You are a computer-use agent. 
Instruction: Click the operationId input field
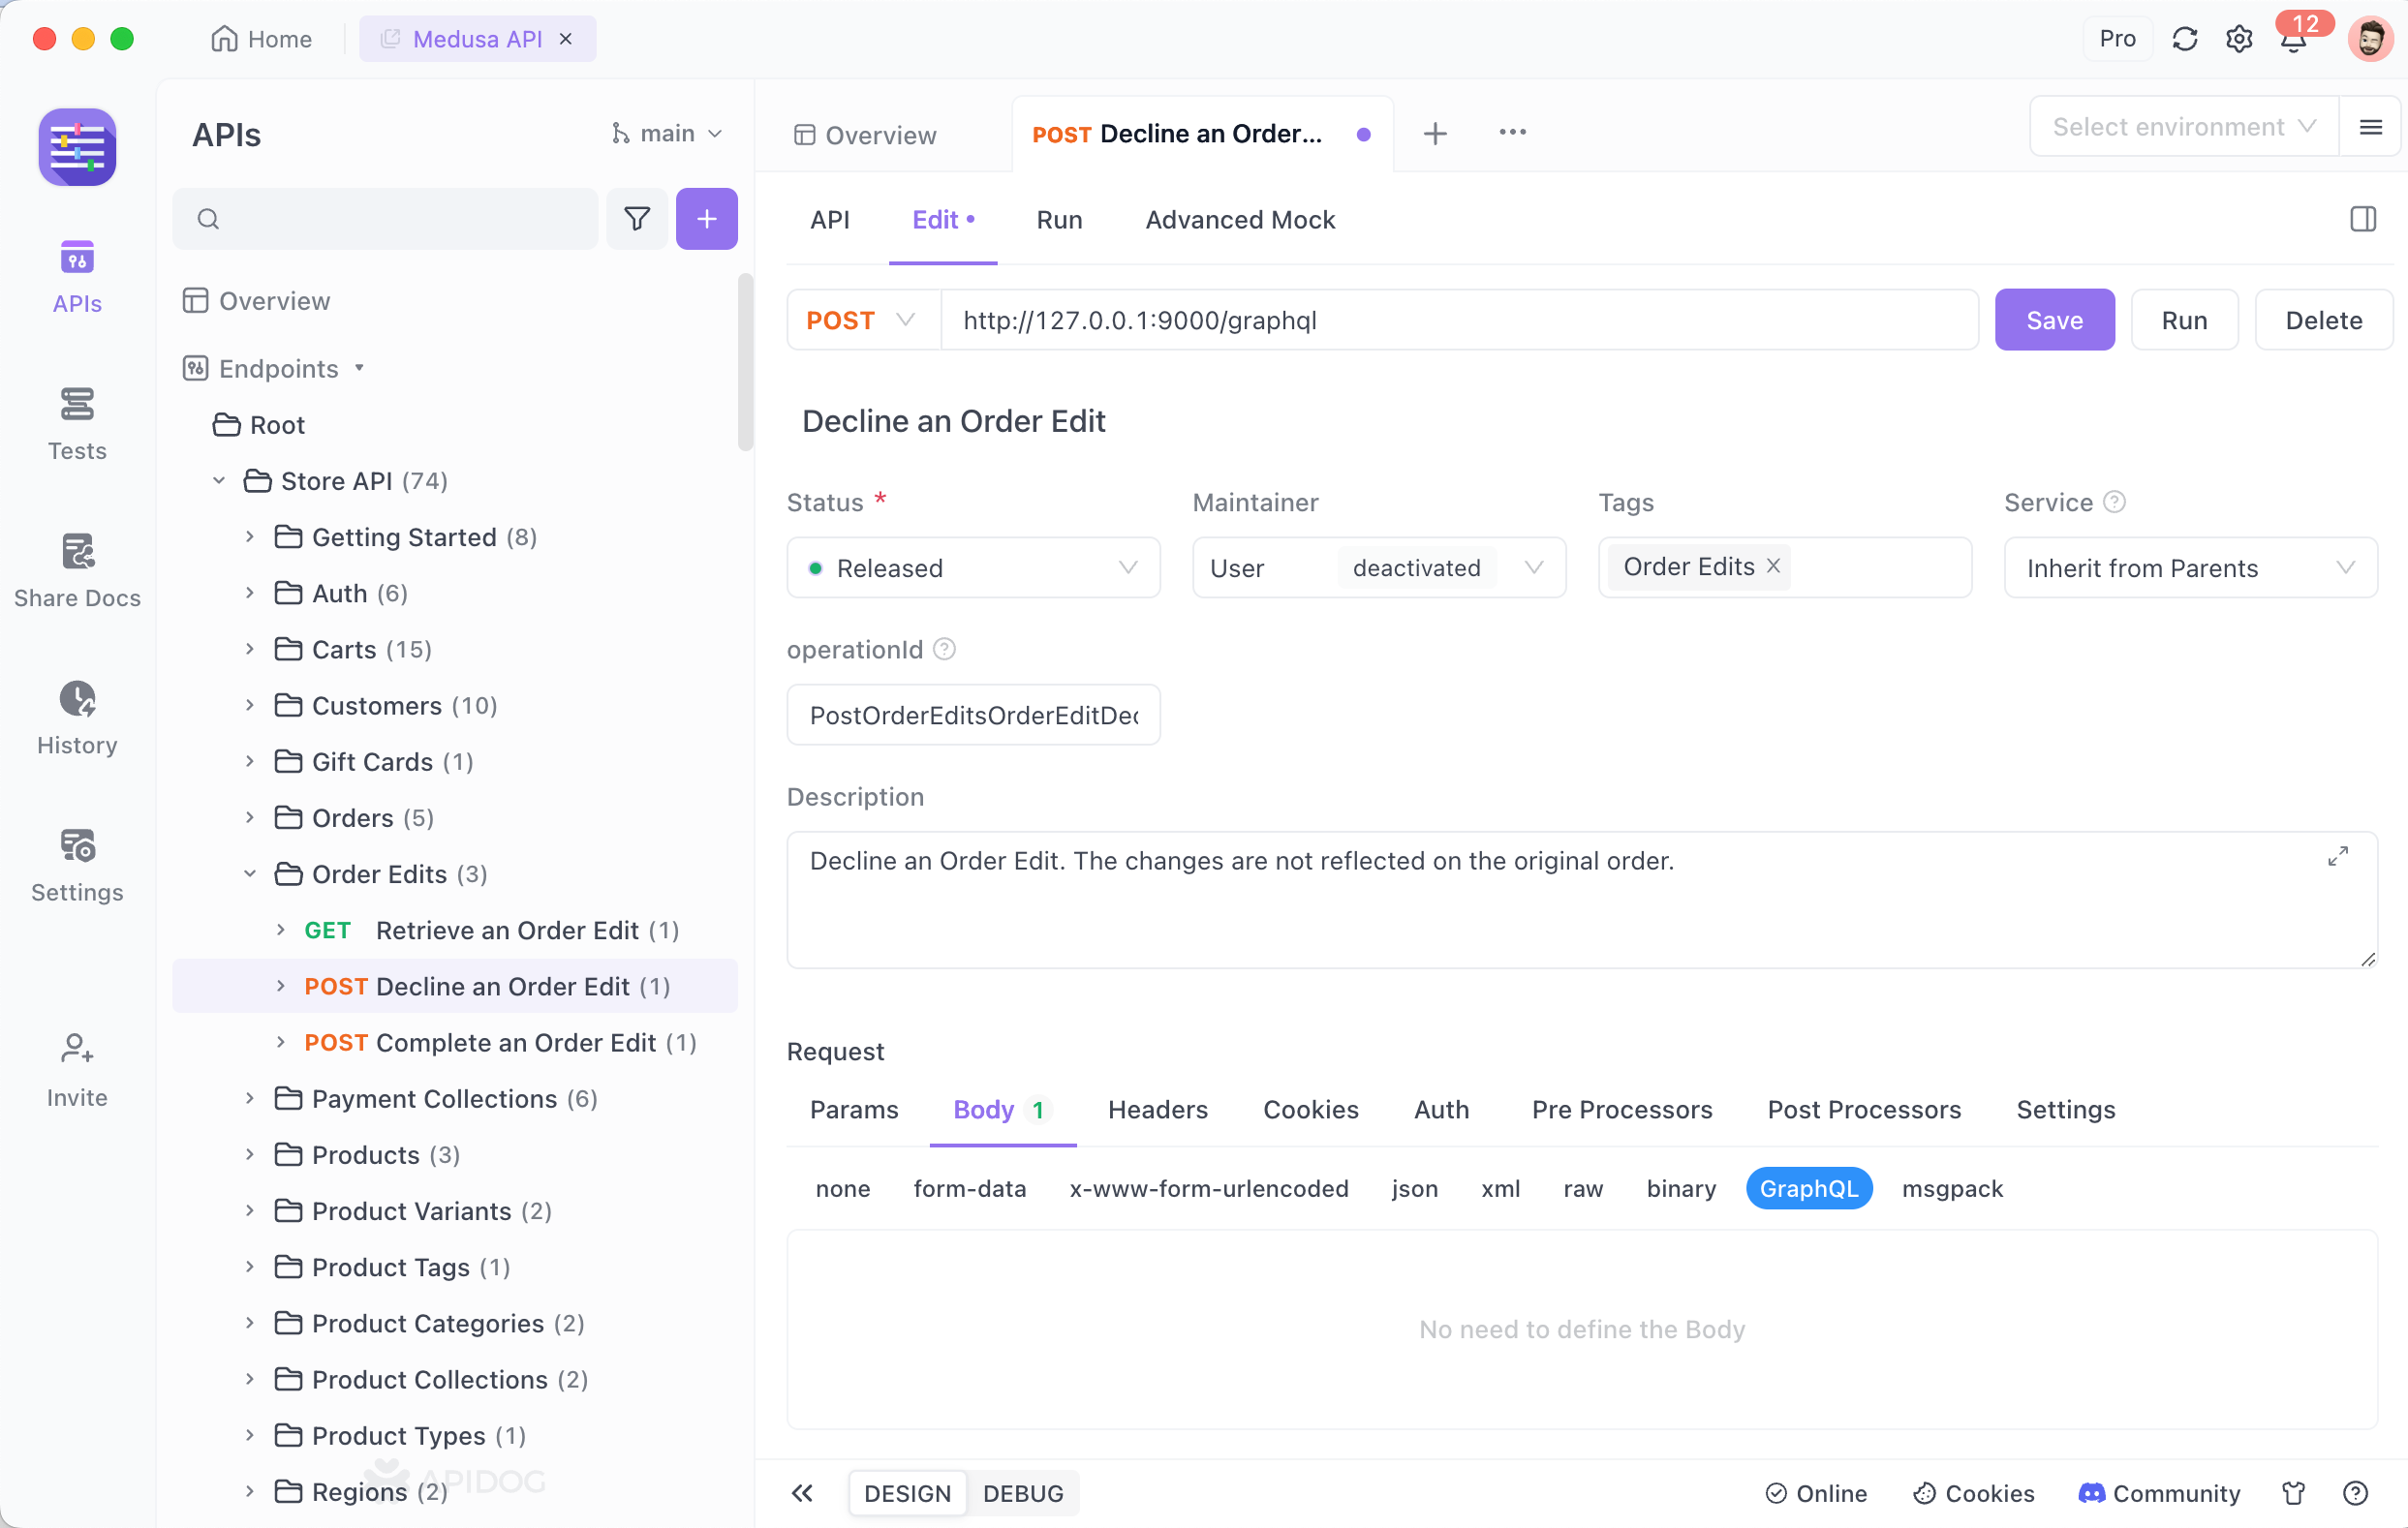pos(974,714)
